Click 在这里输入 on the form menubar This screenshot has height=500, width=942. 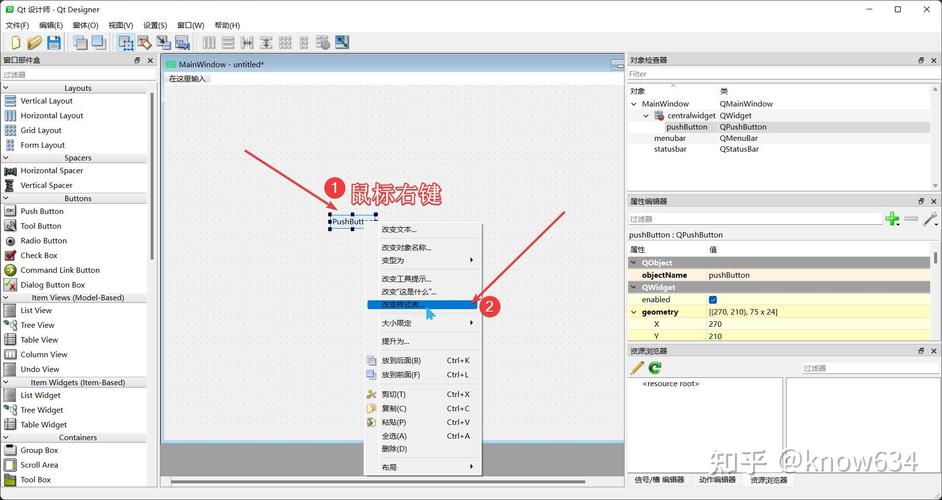187,79
